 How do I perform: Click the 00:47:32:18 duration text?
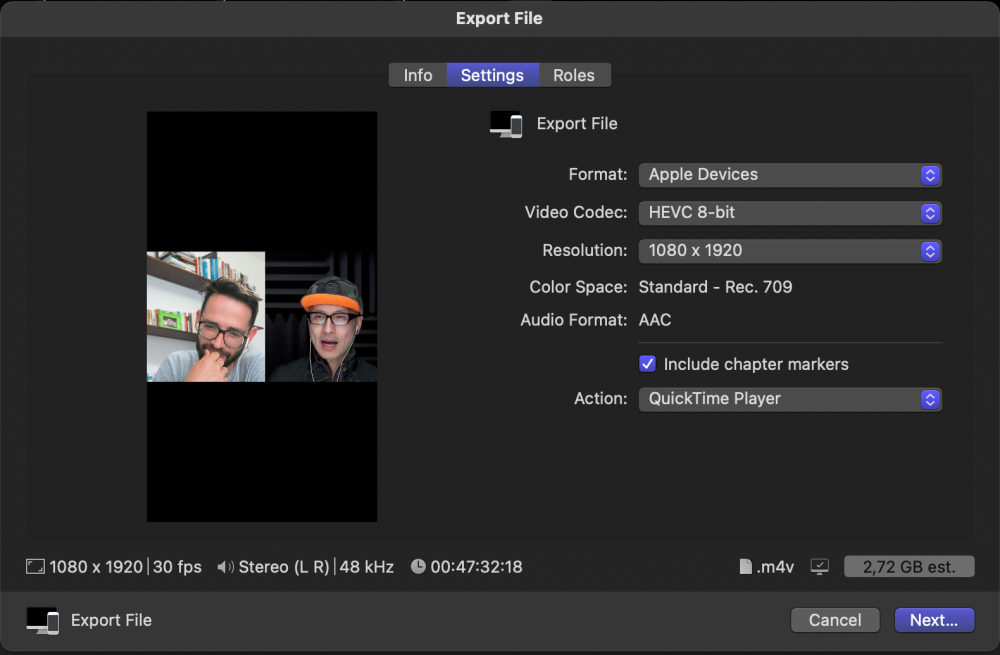(x=476, y=566)
